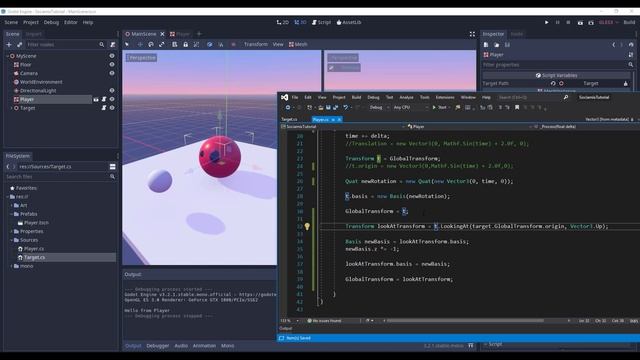Screen dimensions: 640x360
Task: Expand the Target node in scene tree
Action: [x=11, y=108]
